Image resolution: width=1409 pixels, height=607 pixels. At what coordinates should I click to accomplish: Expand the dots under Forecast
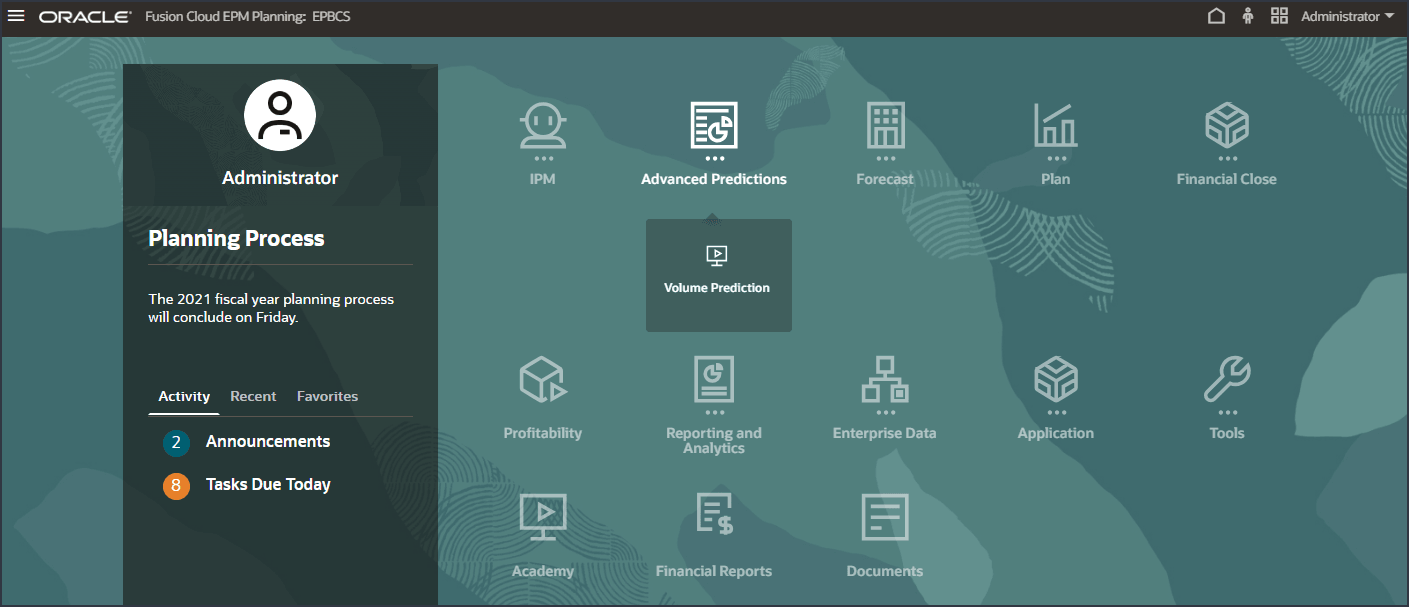[885, 158]
